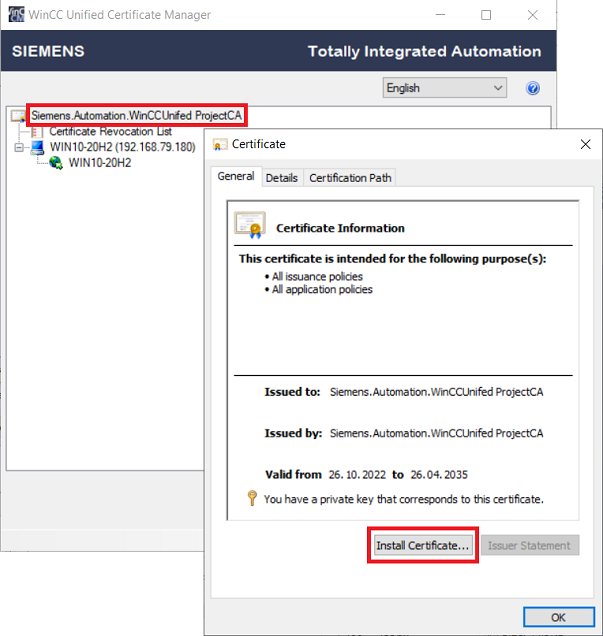Click the valid-from date 26.10.2022
This screenshot has width=603, height=636.
pyautogui.click(x=357, y=475)
